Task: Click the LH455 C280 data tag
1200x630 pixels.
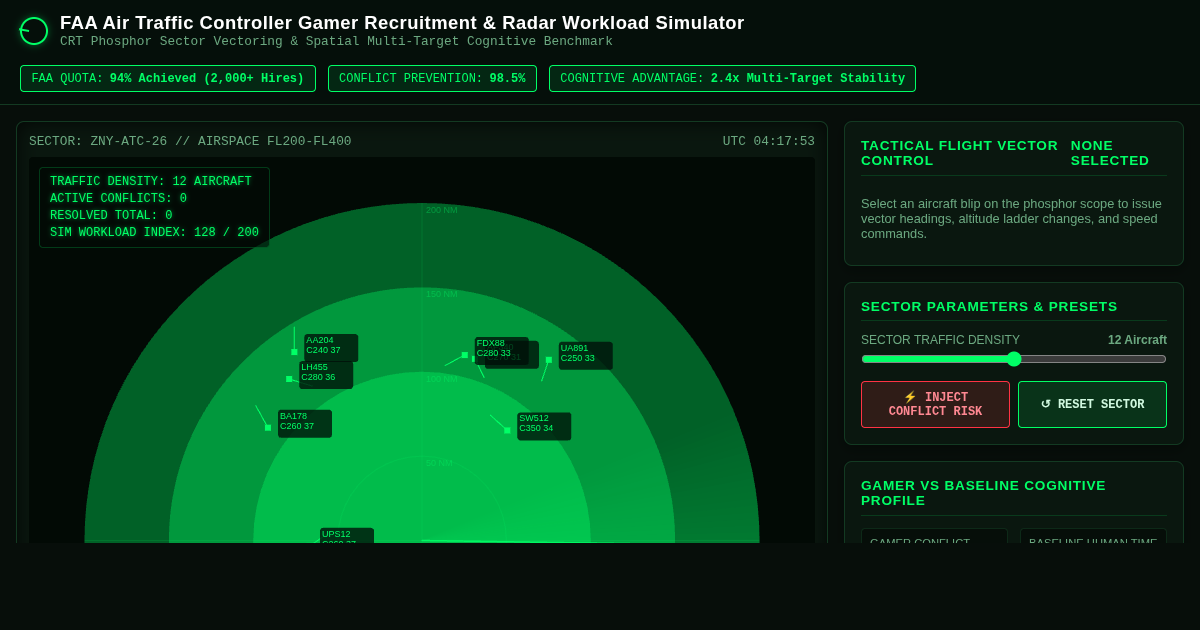Action: coord(326,375)
